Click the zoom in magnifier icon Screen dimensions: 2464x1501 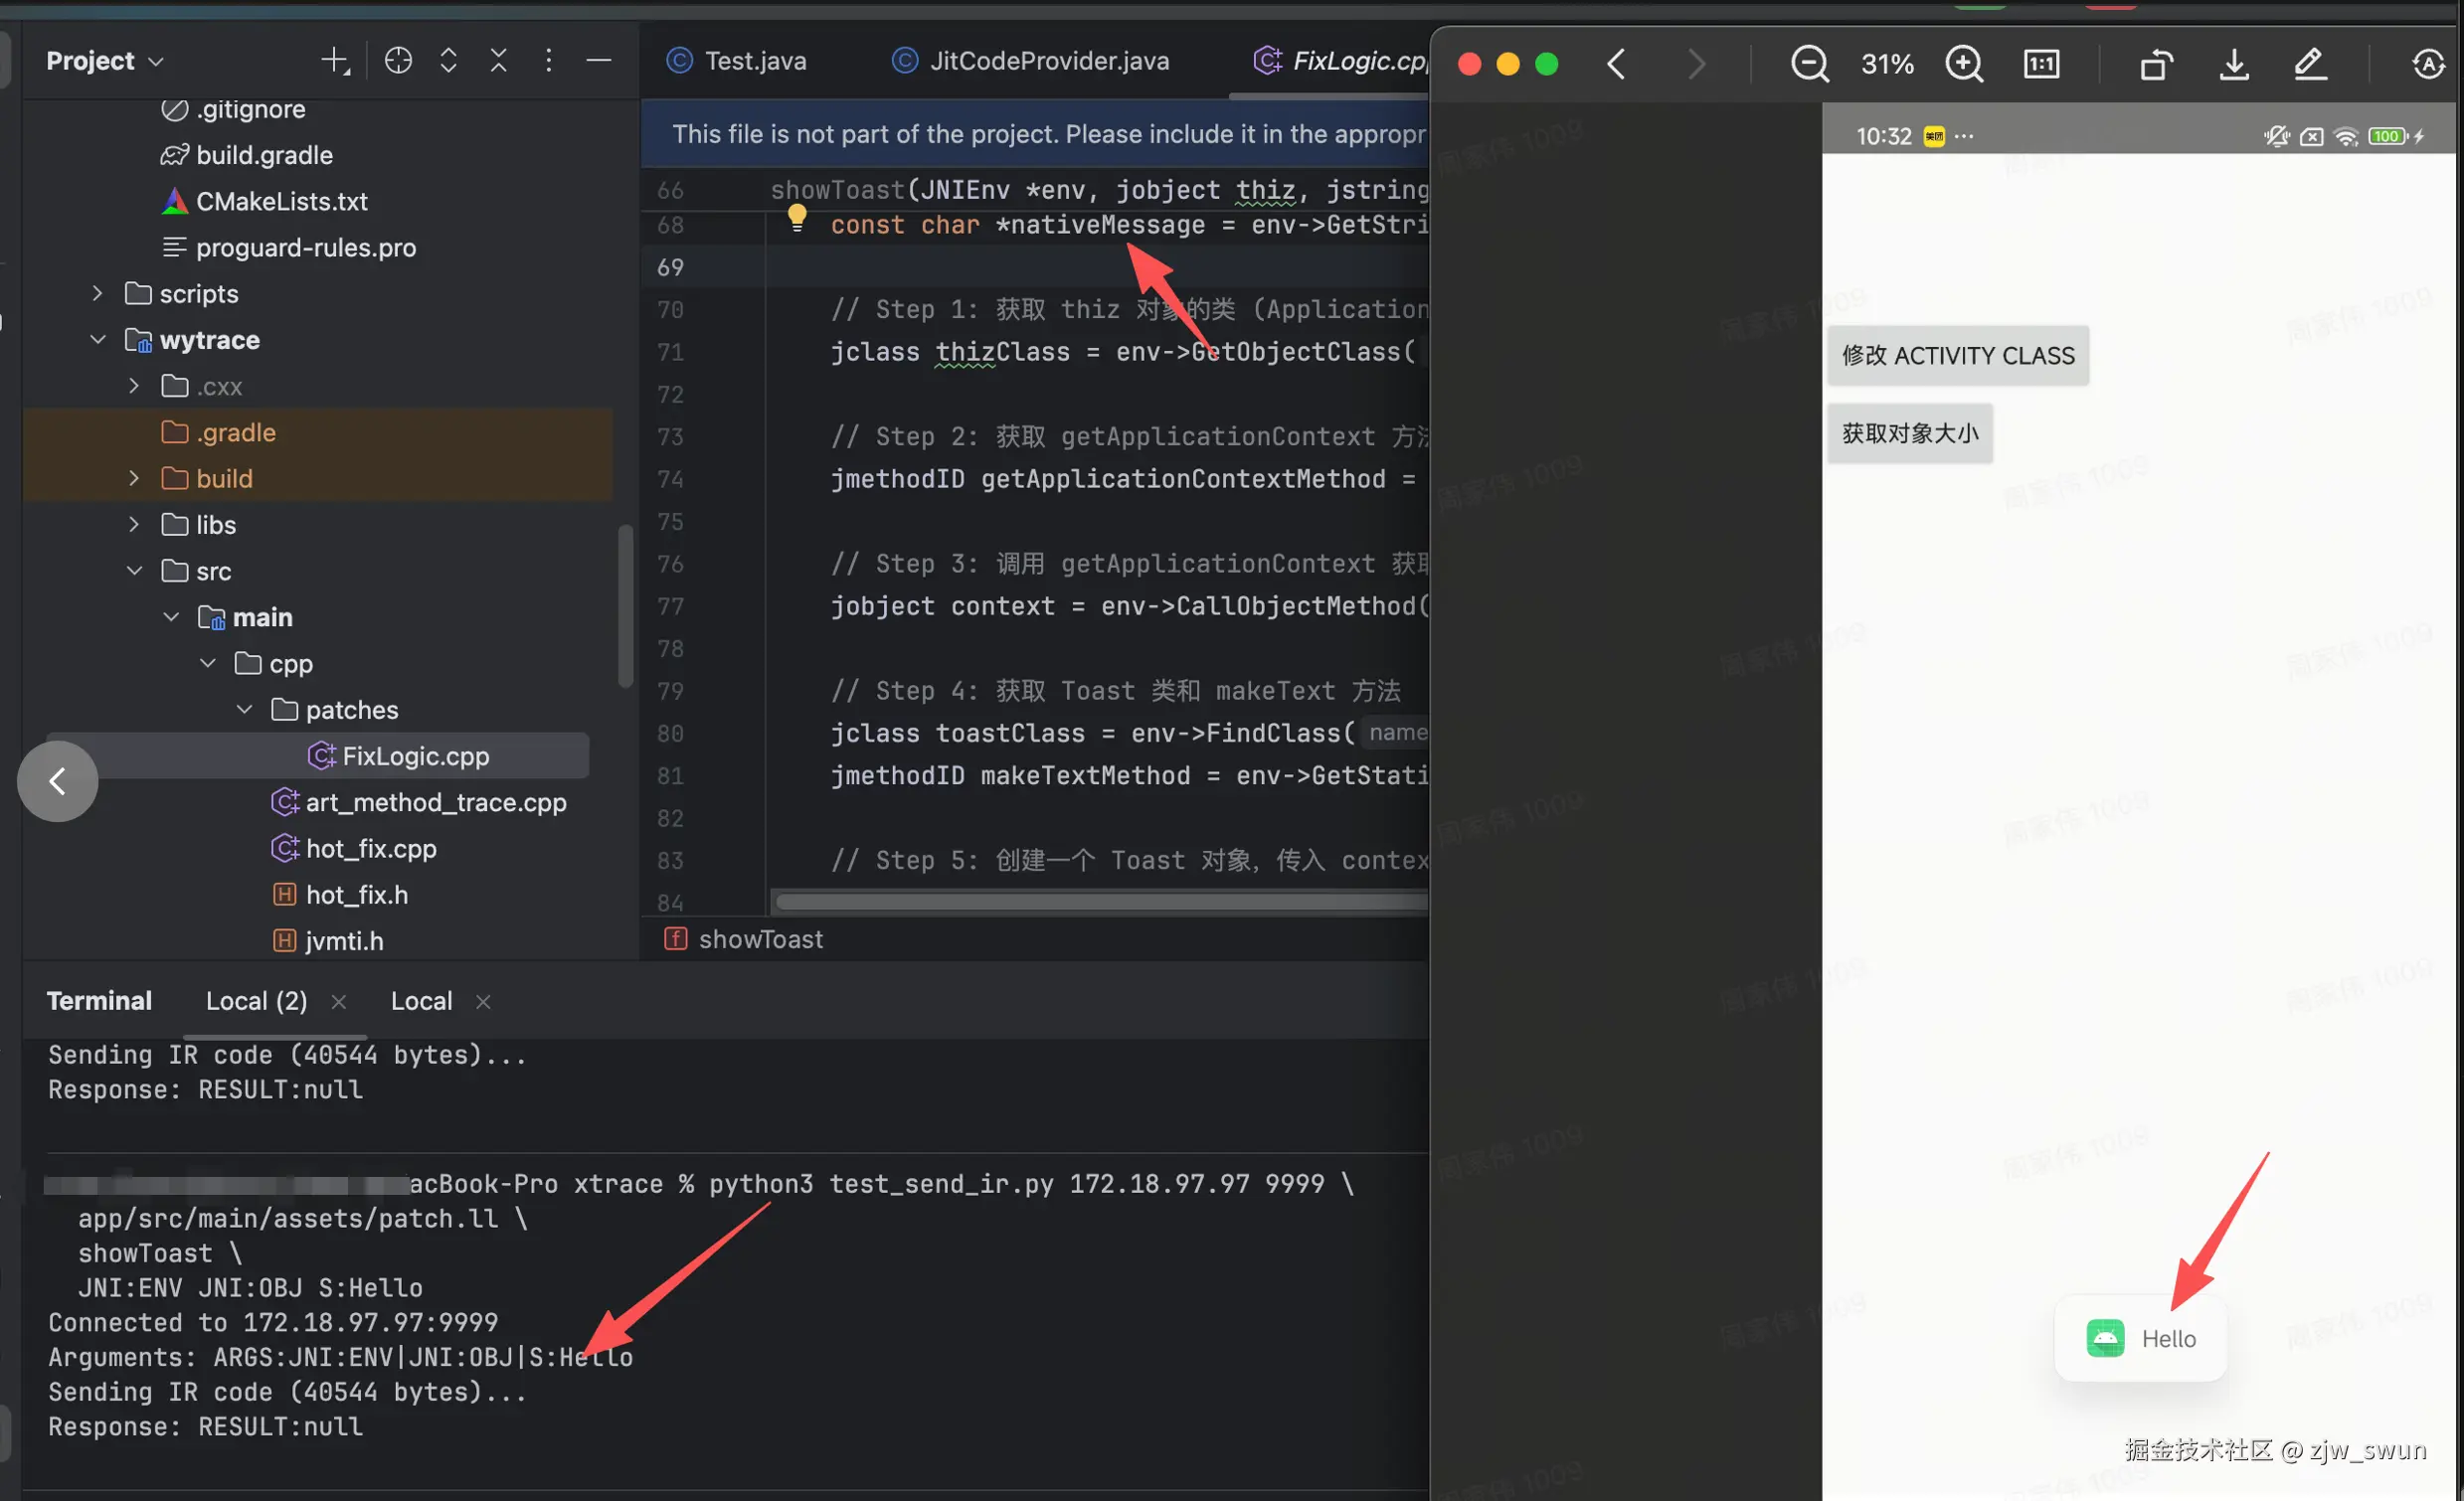pyautogui.click(x=1963, y=64)
